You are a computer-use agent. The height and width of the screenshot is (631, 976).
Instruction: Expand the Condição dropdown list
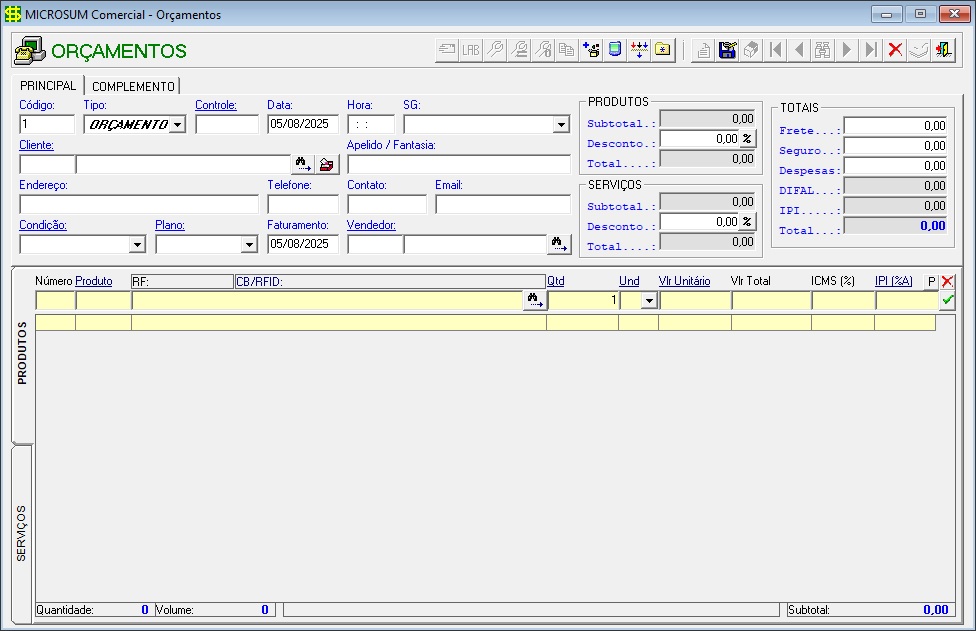pyautogui.click(x=137, y=244)
